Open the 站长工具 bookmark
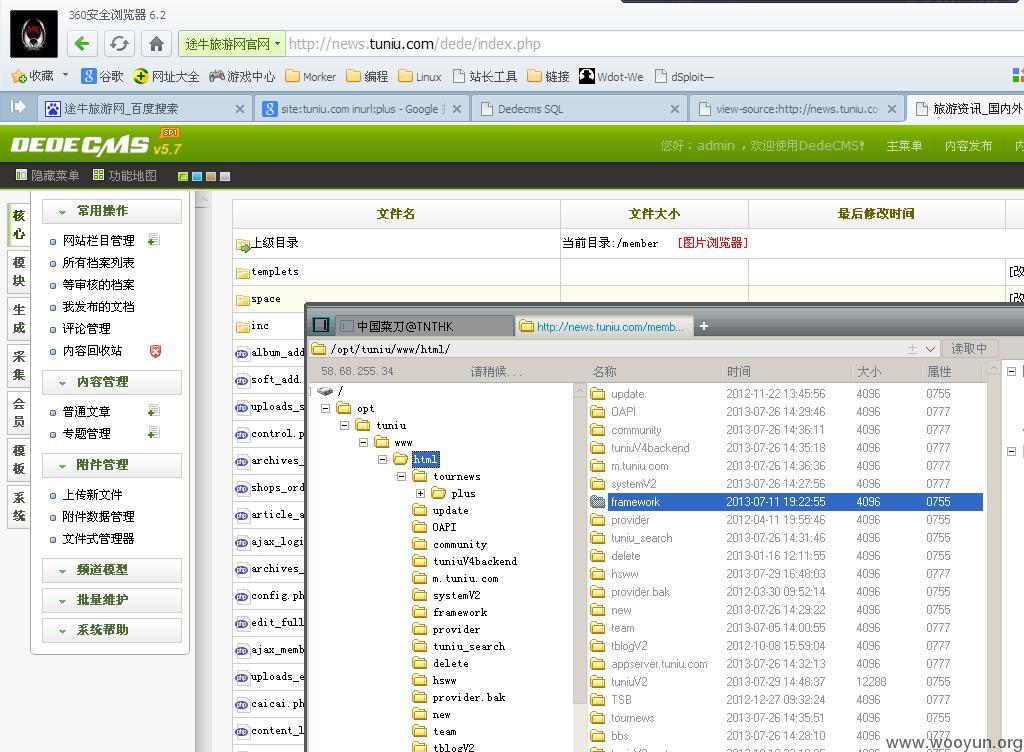The width and height of the screenshot is (1024, 752). pyautogui.click(x=485, y=76)
